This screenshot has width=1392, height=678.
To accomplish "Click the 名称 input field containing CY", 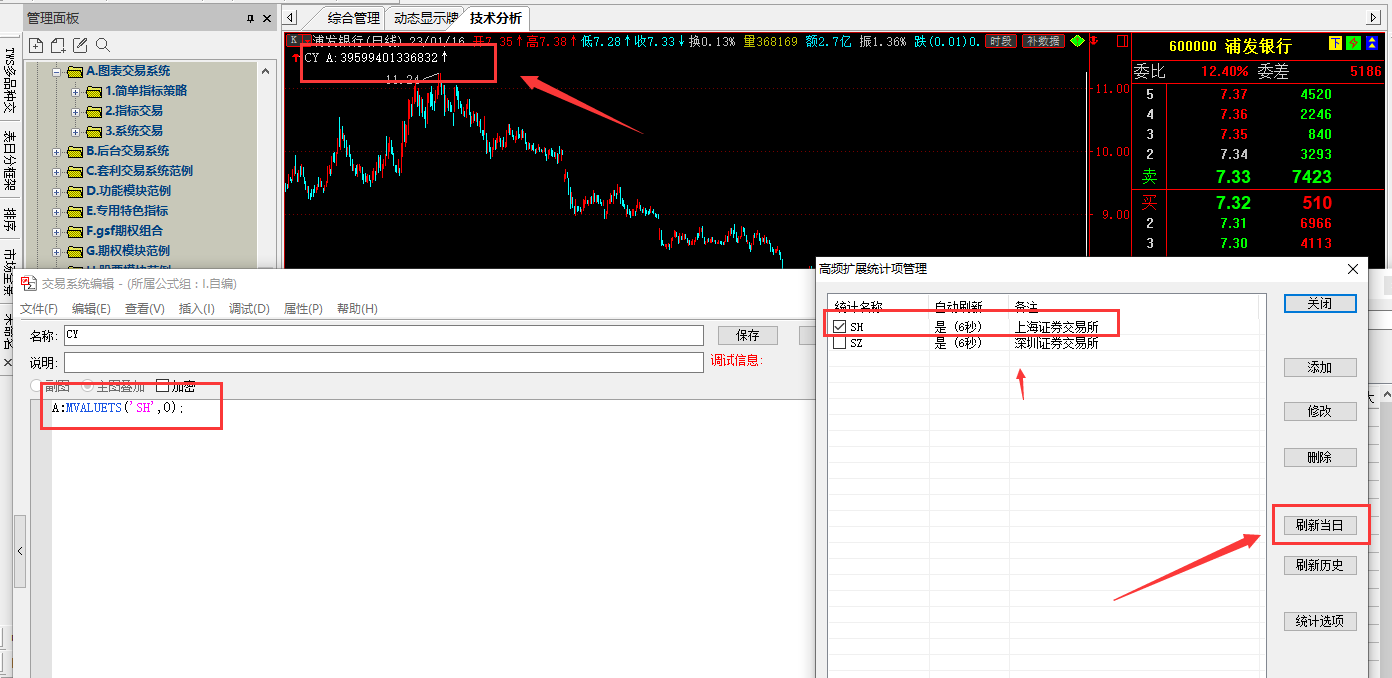I will tap(383, 335).
